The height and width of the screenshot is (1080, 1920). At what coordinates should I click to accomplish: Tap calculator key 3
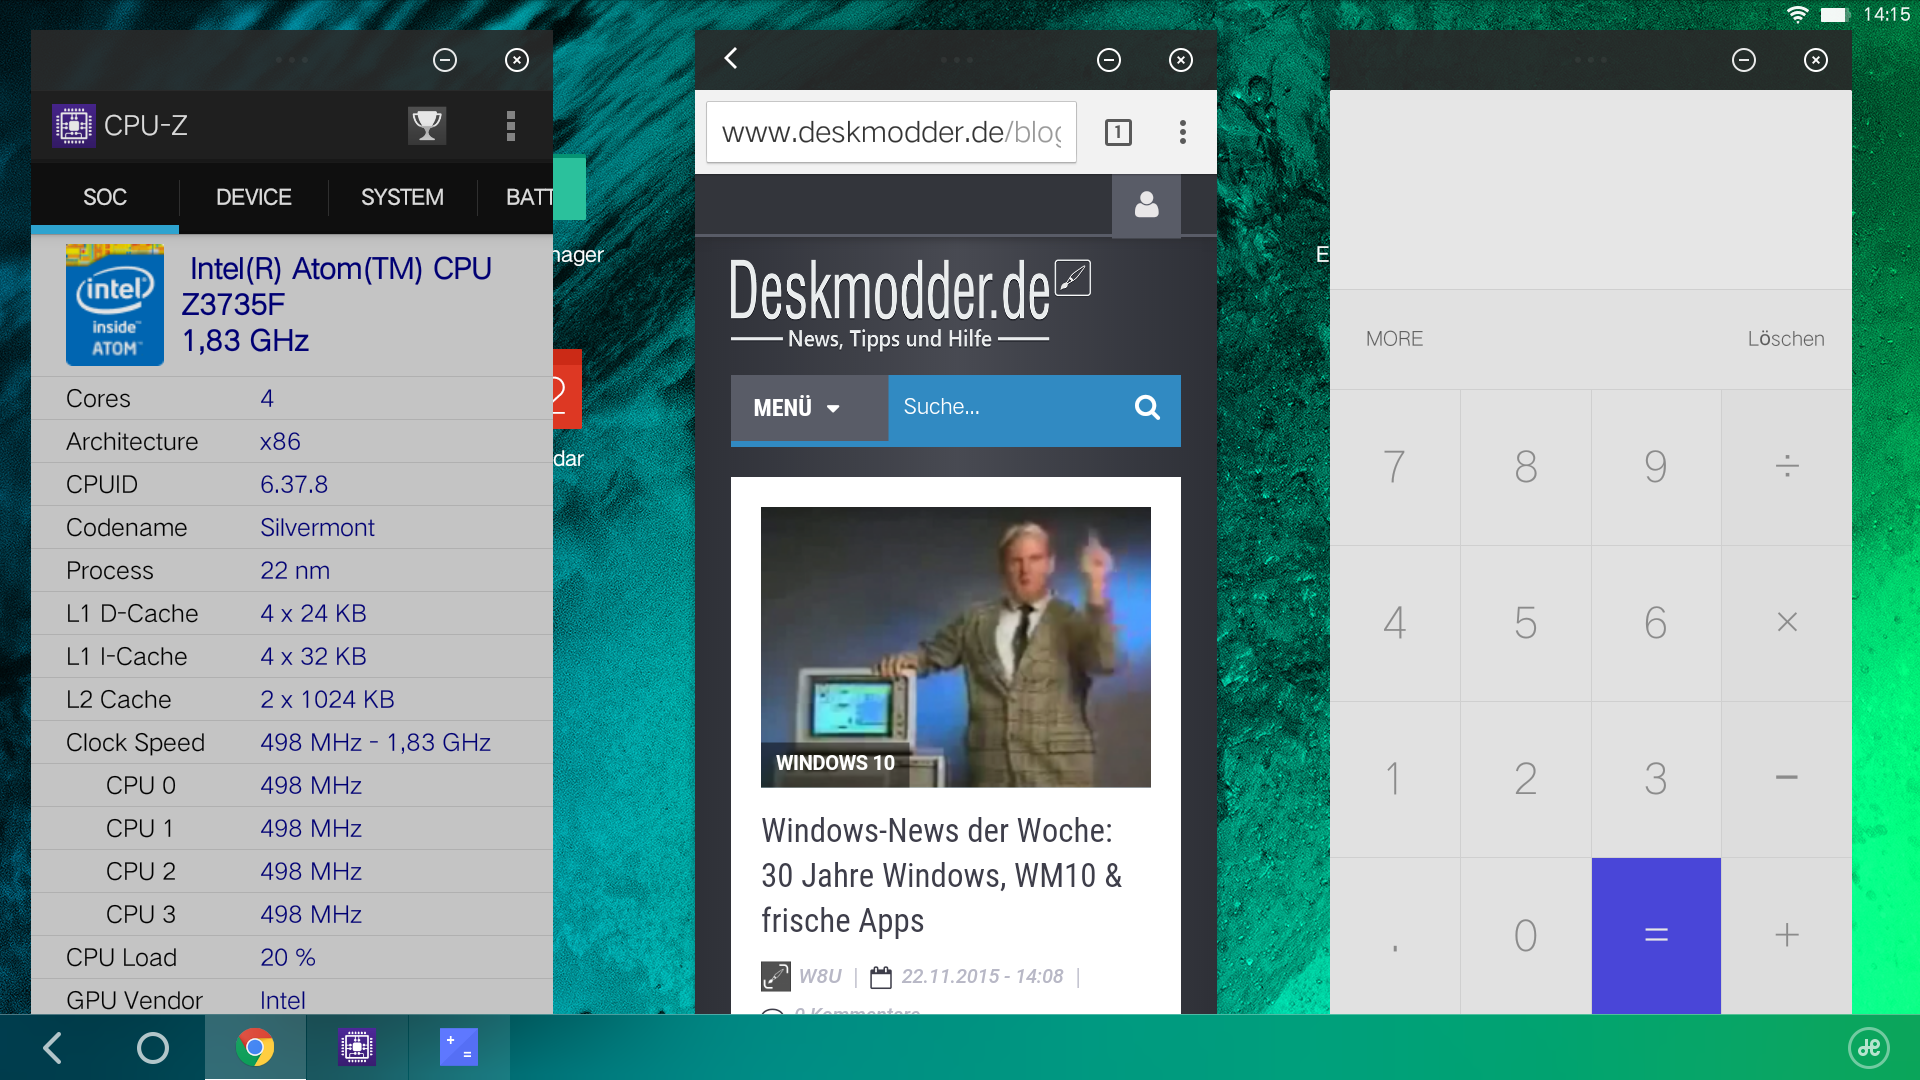(x=1656, y=779)
